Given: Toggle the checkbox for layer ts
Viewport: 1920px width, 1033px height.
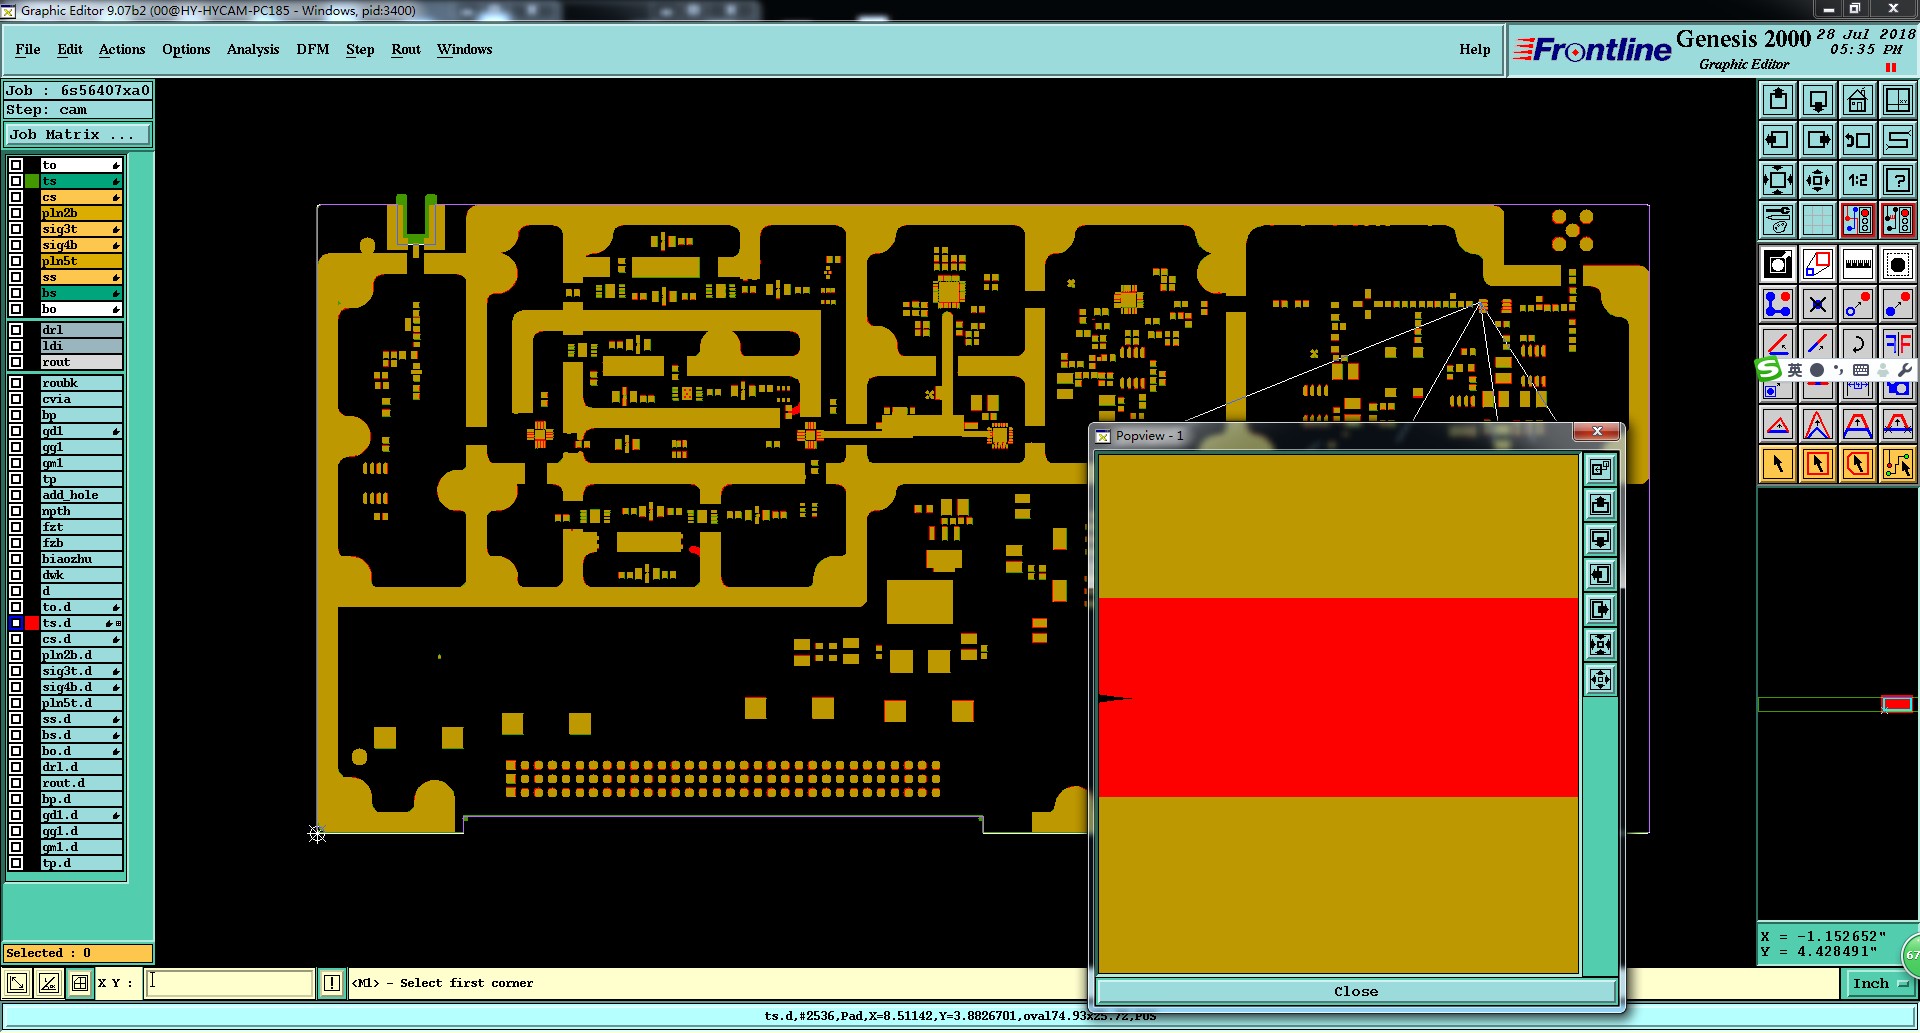Looking at the screenshot, I should (x=16, y=181).
